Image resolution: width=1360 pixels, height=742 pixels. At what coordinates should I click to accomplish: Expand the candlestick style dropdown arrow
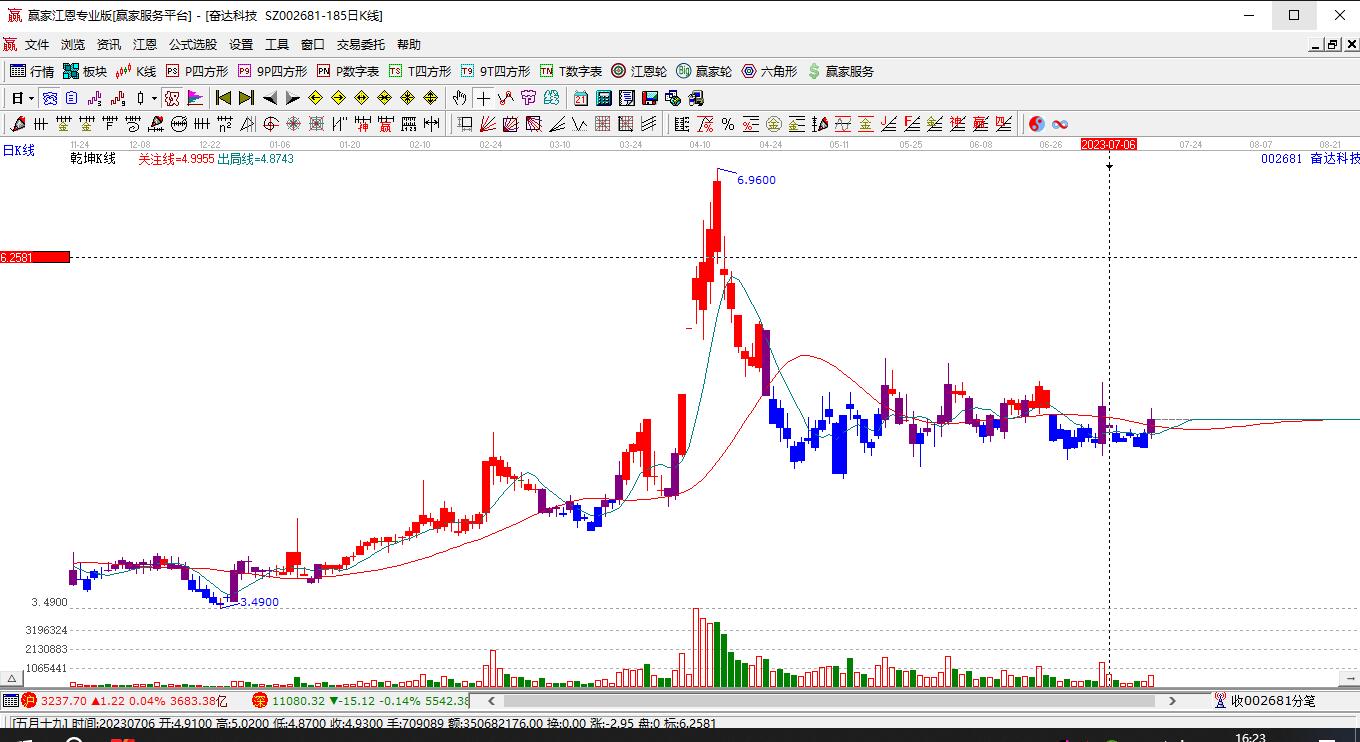tap(154, 98)
